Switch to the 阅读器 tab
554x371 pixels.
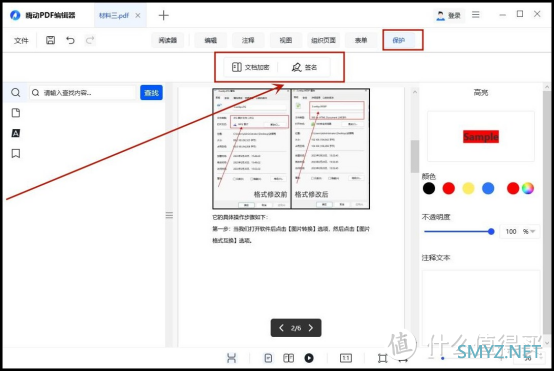pos(167,40)
